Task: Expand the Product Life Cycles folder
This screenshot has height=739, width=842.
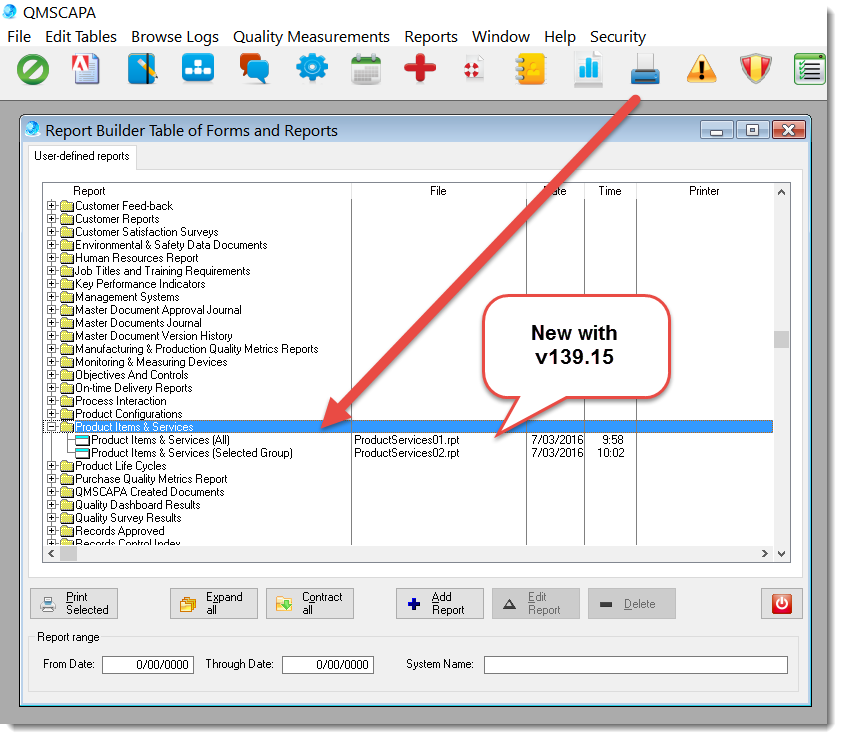Action: pos(53,466)
